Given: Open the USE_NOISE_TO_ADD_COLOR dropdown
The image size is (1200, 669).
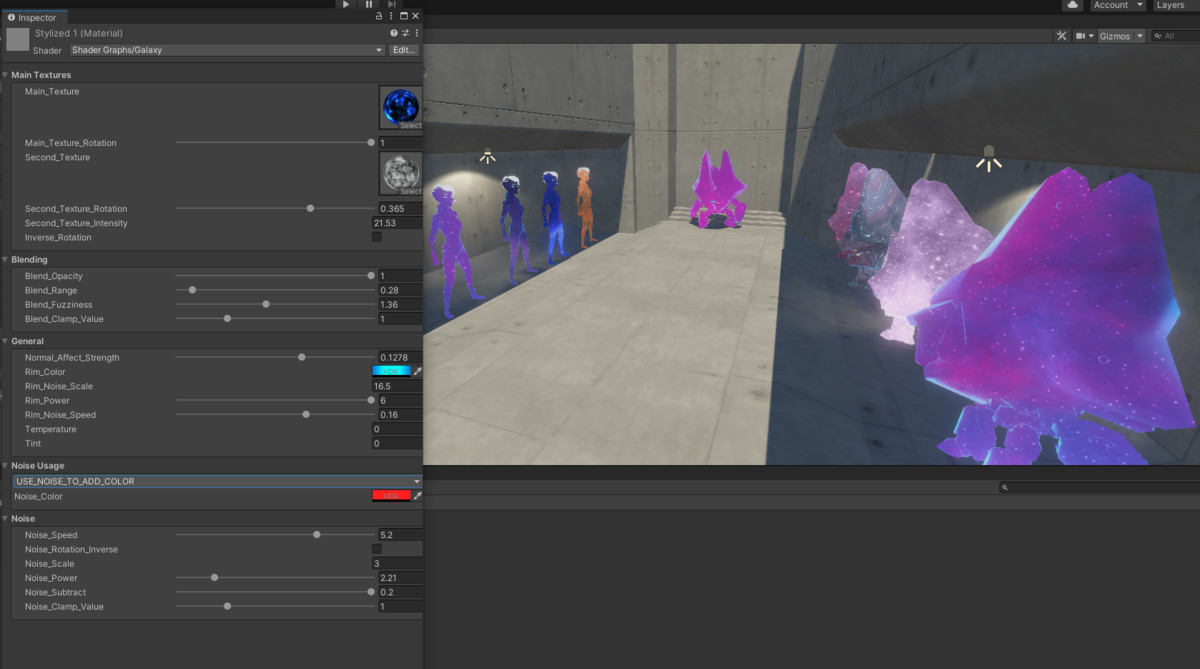Looking at the screenshot, I should [217, 481].
